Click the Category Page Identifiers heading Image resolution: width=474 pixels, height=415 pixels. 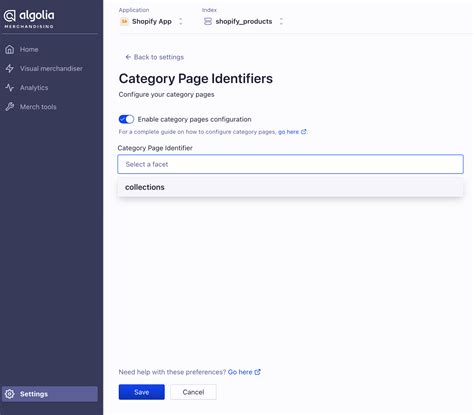(196, 79)
